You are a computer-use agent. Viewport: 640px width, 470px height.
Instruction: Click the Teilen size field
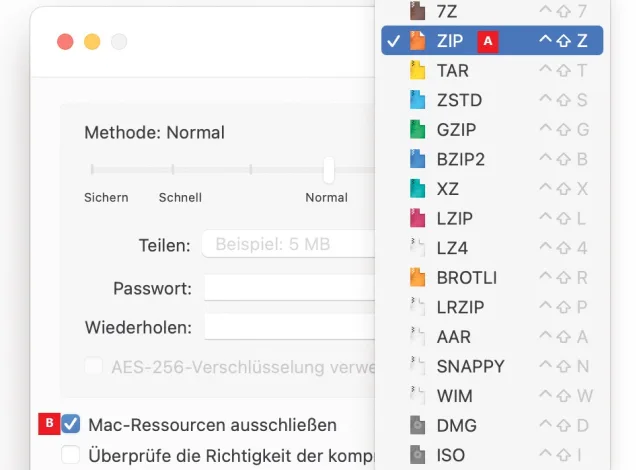point(290,244)
